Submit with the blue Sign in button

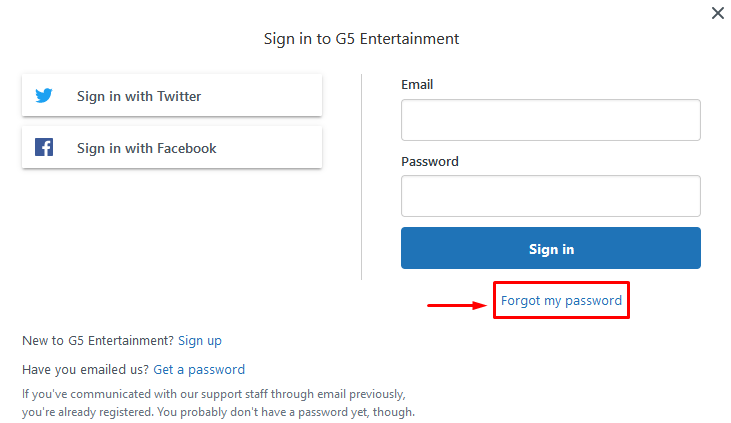551,248
